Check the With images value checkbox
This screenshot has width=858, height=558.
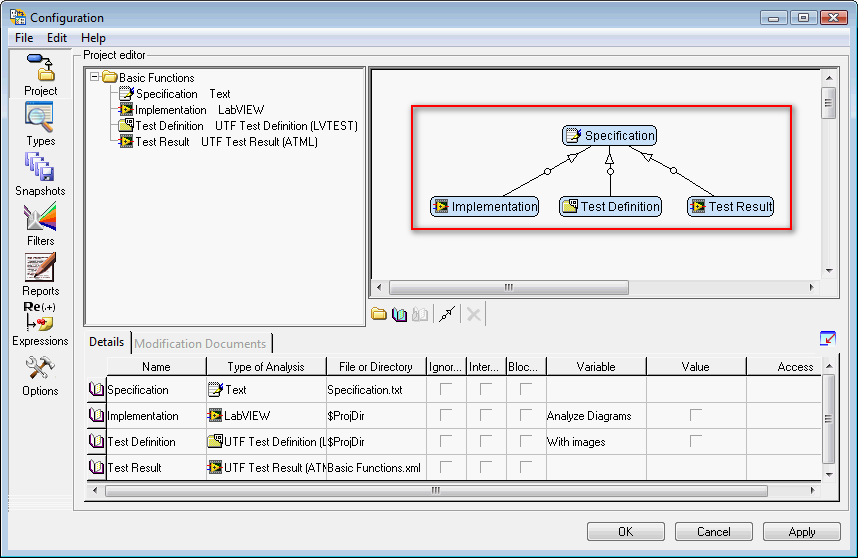click(695, 441)
